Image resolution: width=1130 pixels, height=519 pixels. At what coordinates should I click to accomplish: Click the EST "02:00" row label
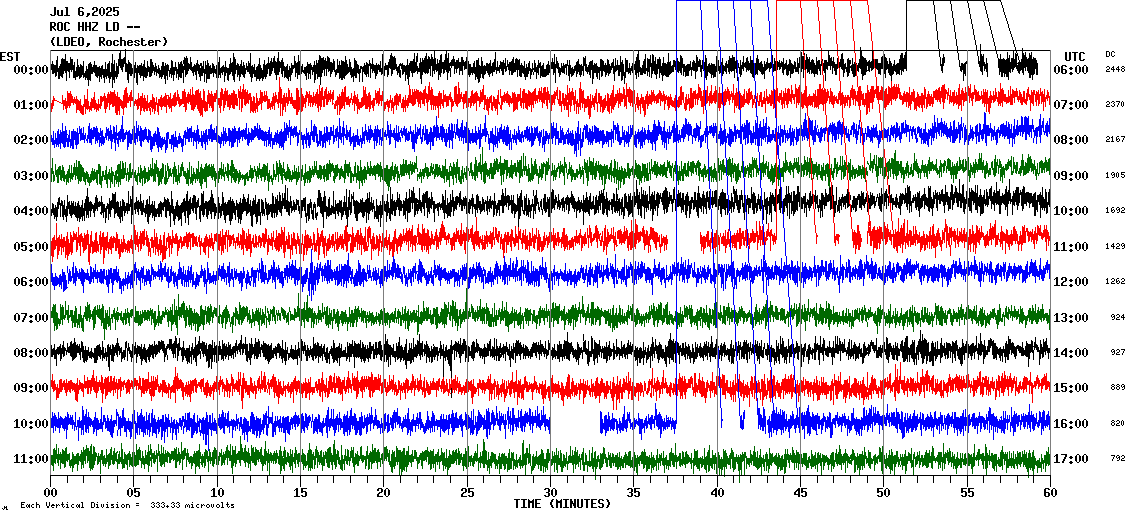30,140
